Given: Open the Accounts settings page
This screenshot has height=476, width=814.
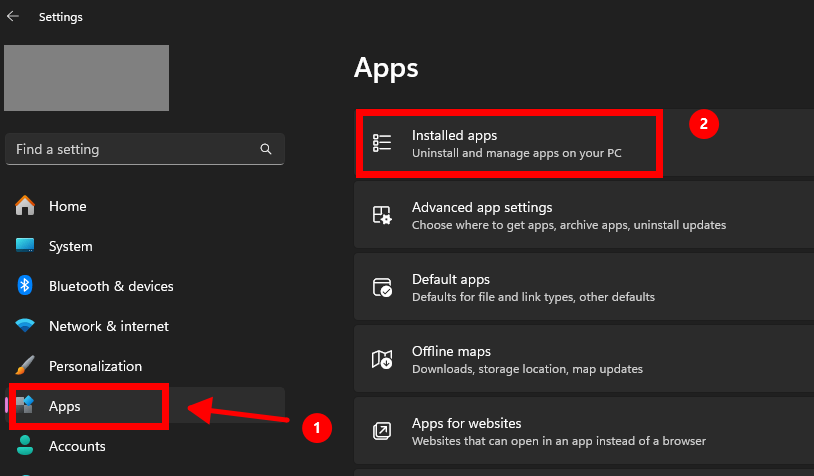Looking at the screenshot, I should 77,446.
